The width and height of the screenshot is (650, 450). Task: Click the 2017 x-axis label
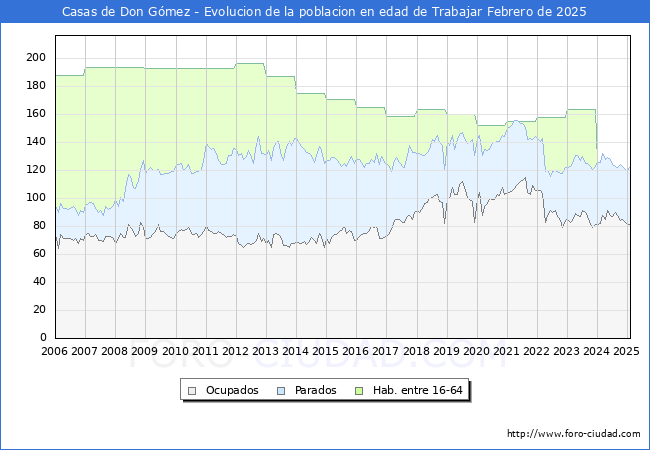386,351
